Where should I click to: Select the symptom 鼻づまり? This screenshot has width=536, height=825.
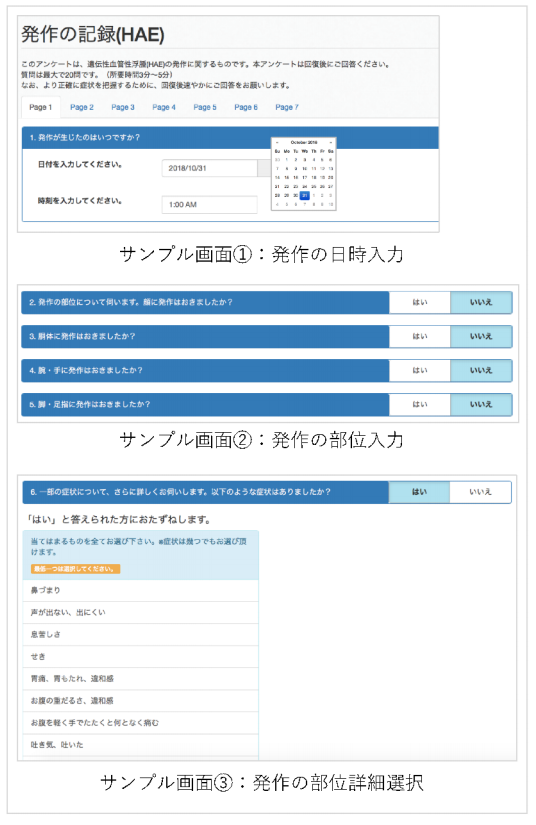pos(140,590)
